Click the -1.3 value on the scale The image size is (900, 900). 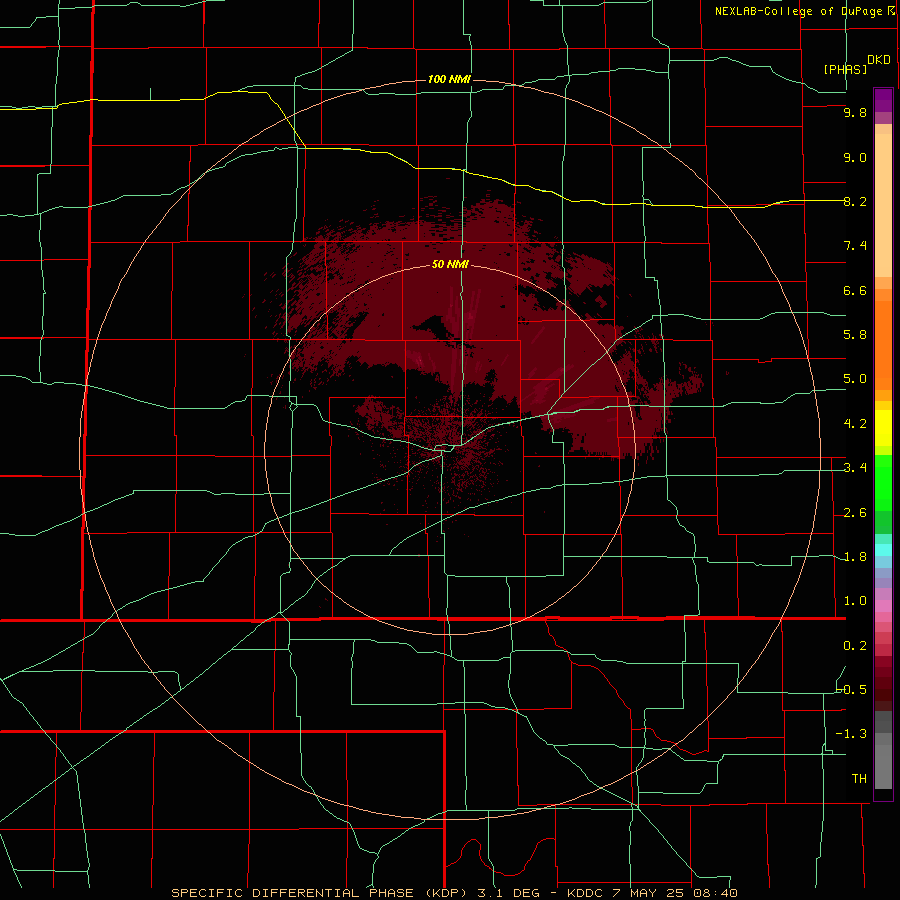pyautogui.click(x=852, y=734)
